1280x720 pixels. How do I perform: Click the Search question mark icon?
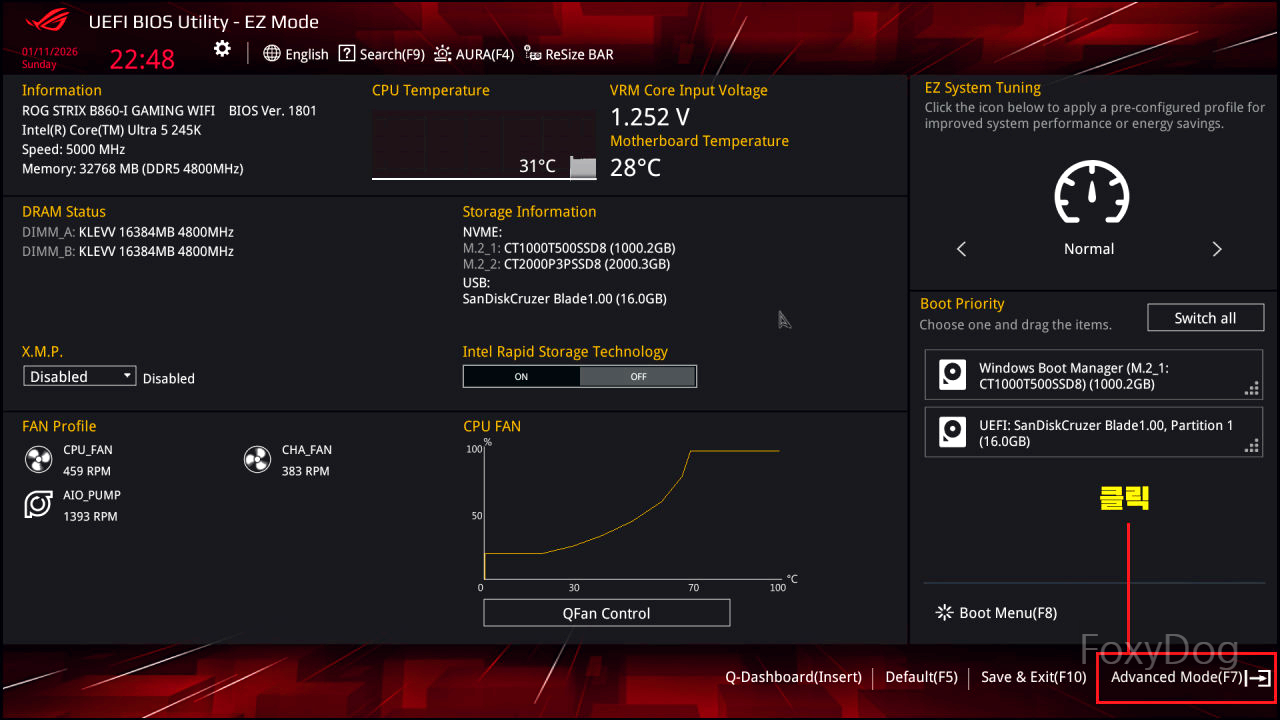347,53
